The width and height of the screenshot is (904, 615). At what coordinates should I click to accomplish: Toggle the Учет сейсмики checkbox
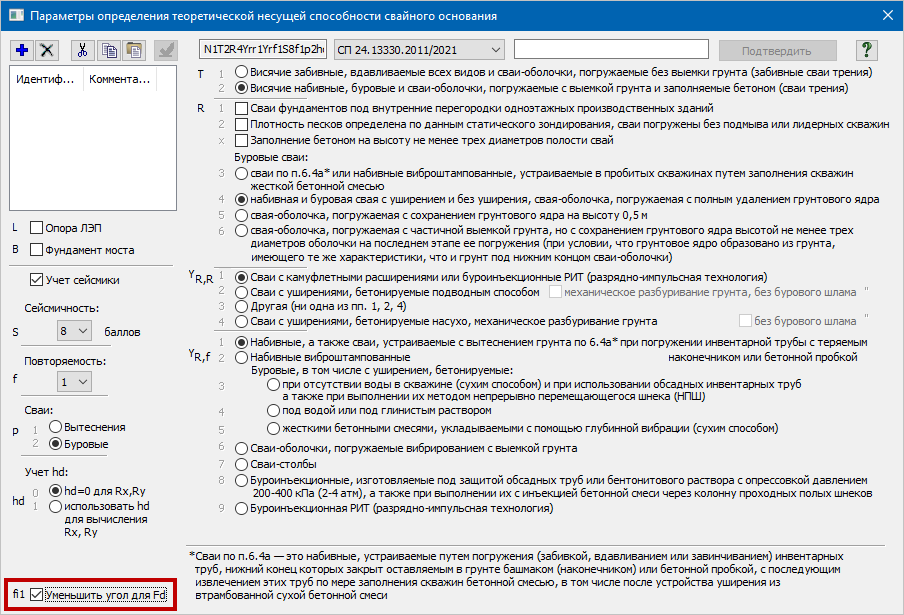click(36, 280)
